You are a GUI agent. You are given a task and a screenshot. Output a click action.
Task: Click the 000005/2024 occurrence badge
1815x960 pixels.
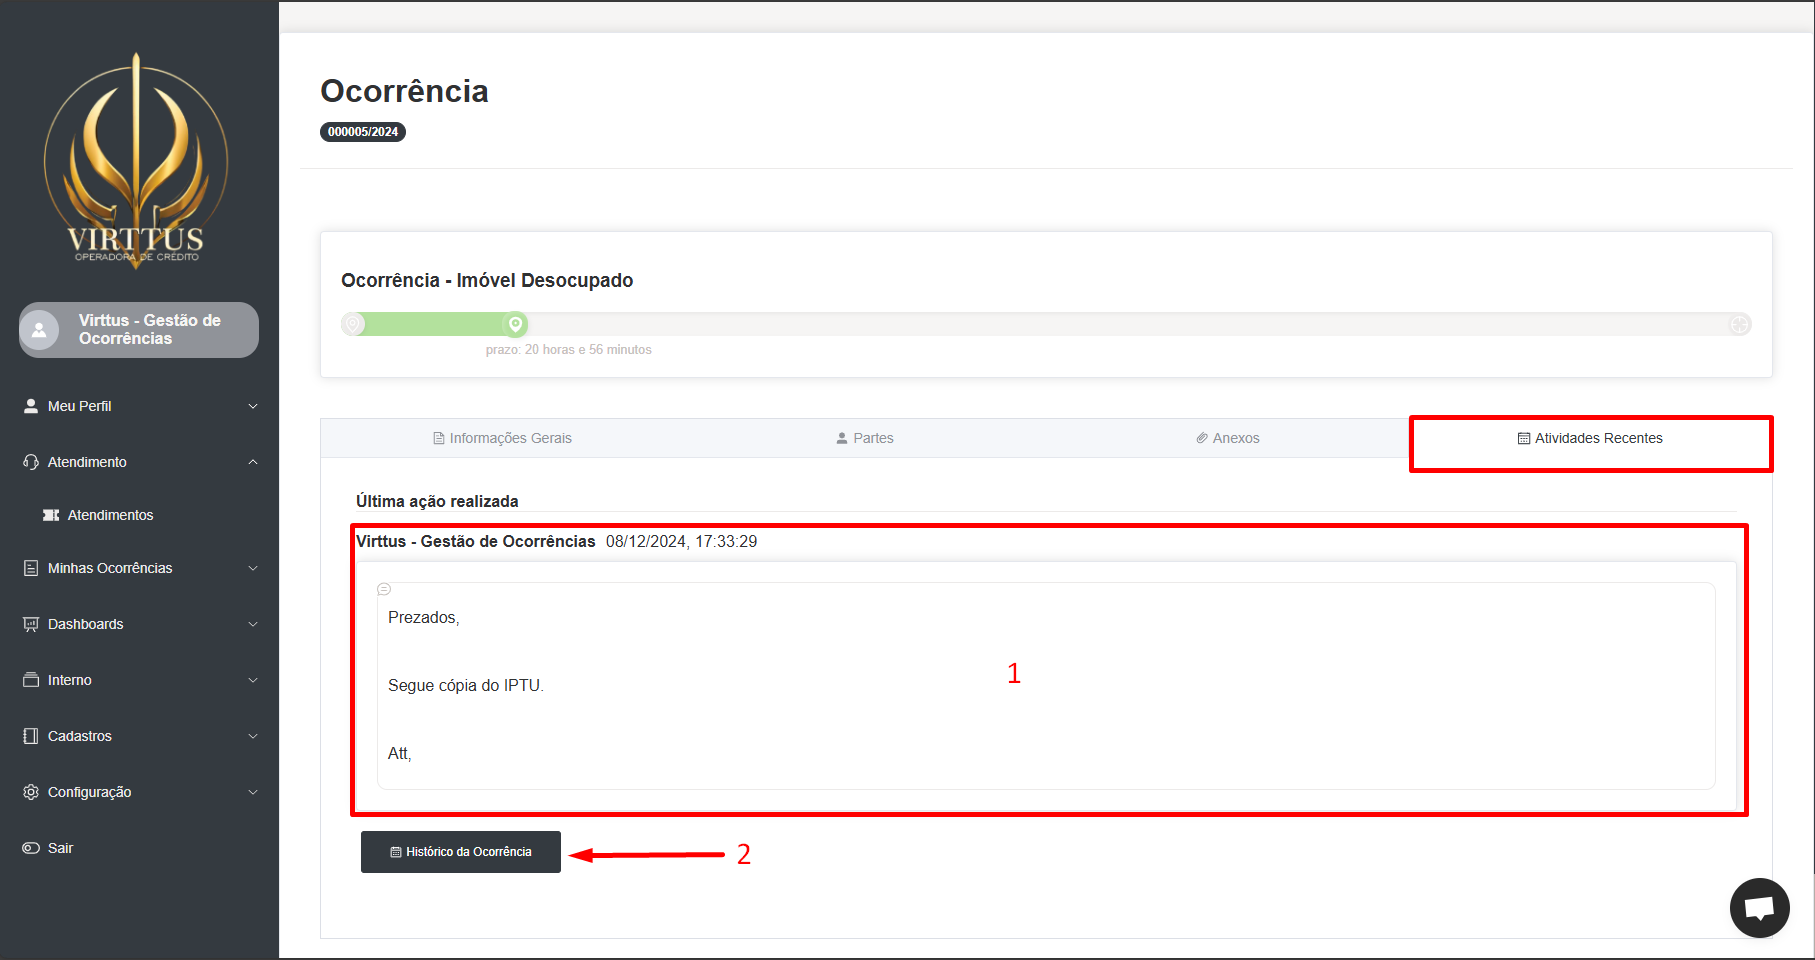pos(363,132)
